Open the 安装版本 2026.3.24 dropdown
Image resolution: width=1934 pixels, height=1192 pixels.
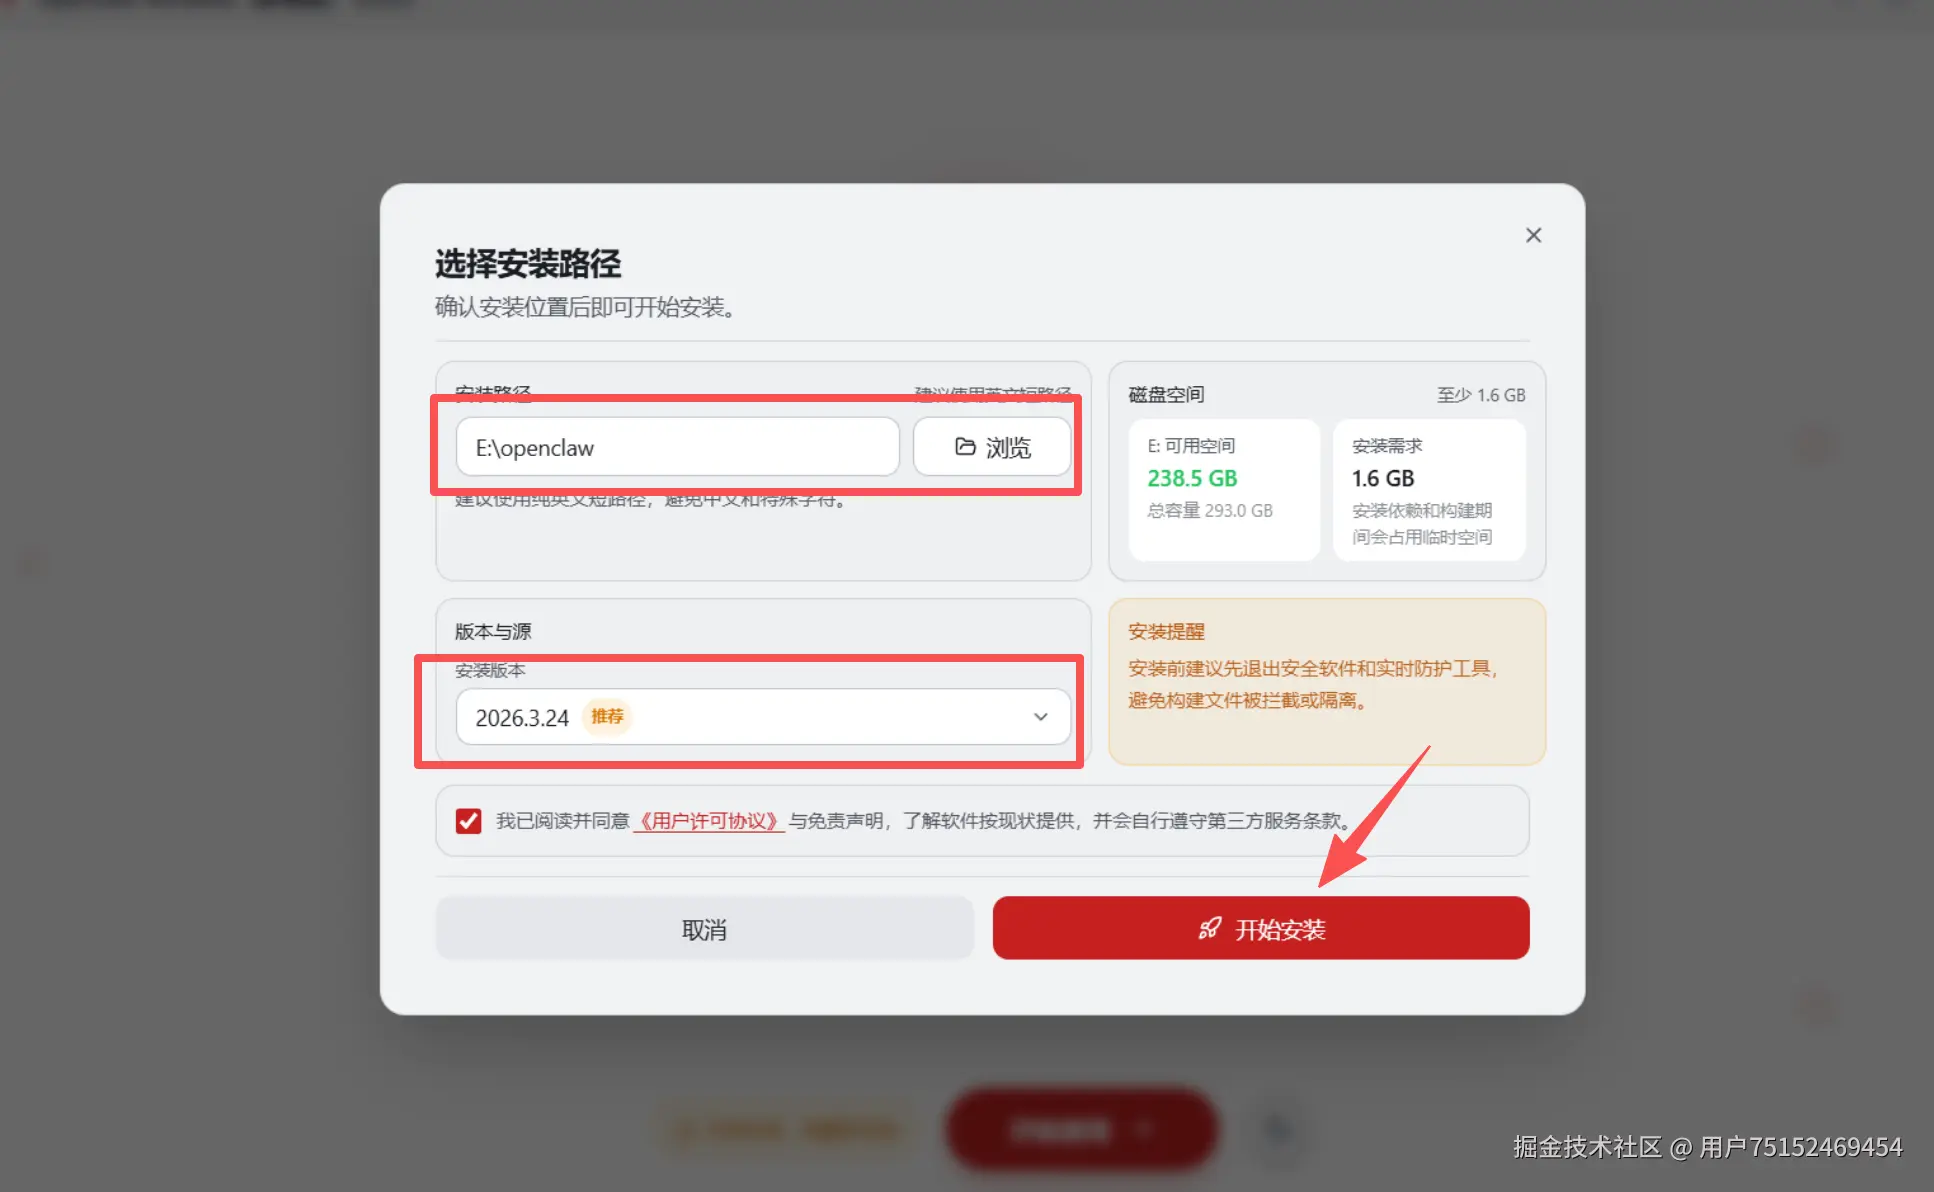763,717
